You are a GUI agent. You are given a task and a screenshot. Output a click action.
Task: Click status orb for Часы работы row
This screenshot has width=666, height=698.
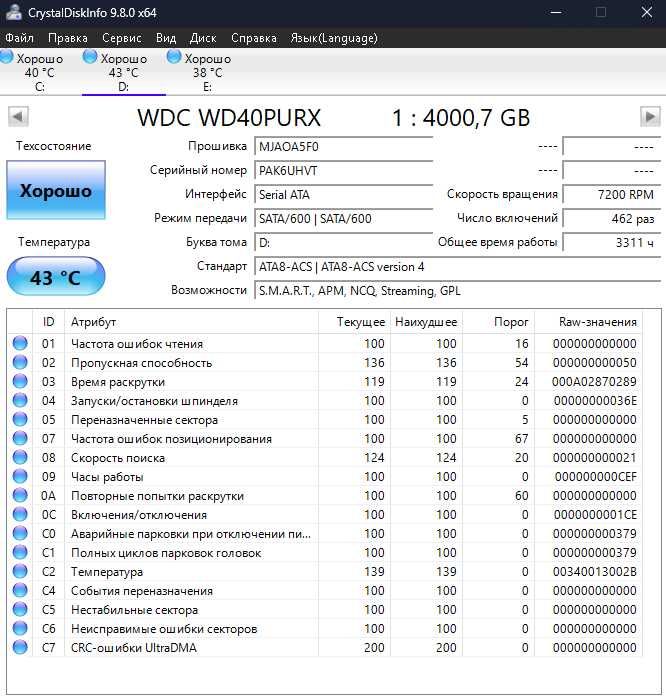(x=20, y=476)
